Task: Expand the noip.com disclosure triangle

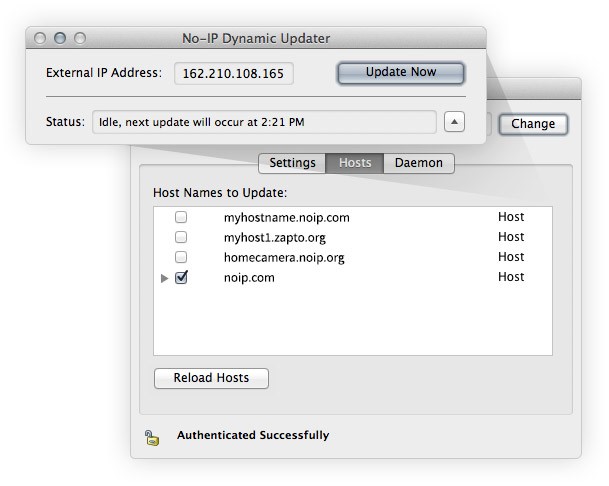Action: point(164,278)
